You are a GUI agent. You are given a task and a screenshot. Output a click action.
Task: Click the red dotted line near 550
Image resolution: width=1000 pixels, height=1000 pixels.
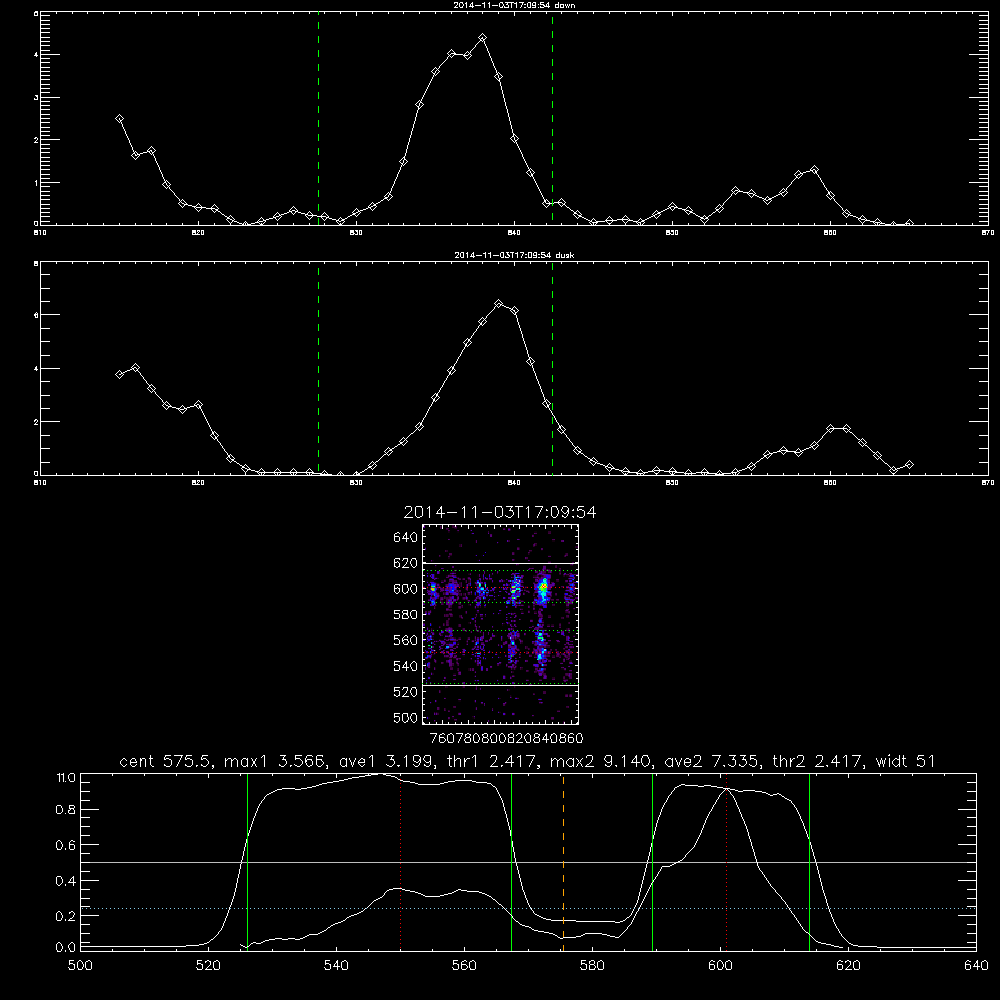401,861
